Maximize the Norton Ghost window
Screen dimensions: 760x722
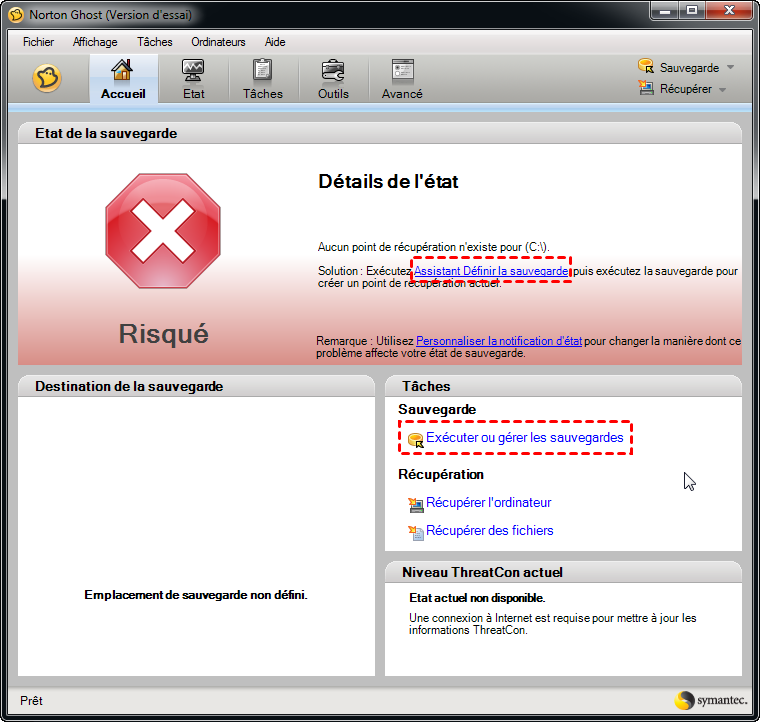(692, 11)
